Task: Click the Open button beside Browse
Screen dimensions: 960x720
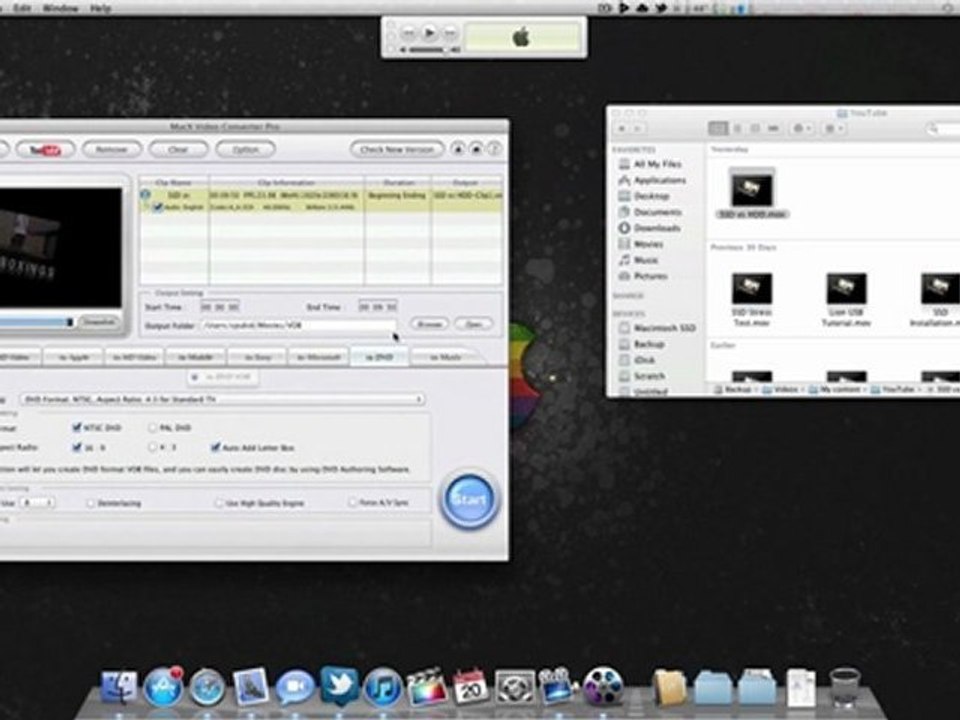Action: (x=473, y=324)
